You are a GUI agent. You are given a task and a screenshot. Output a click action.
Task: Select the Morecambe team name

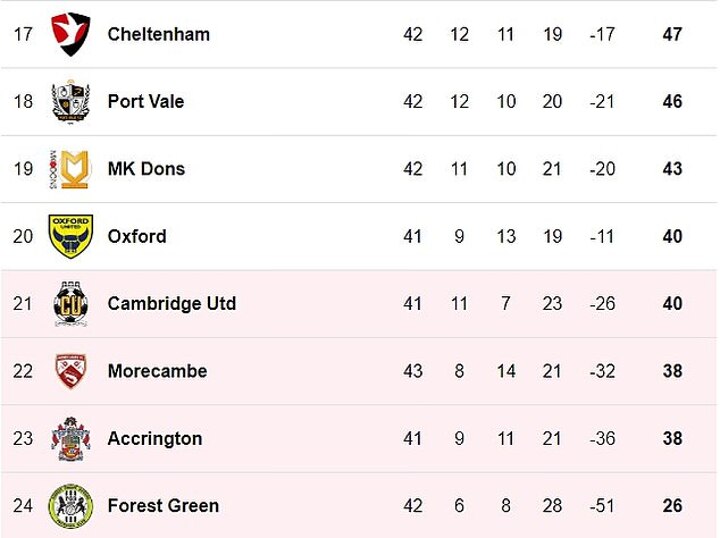[157, 371]
